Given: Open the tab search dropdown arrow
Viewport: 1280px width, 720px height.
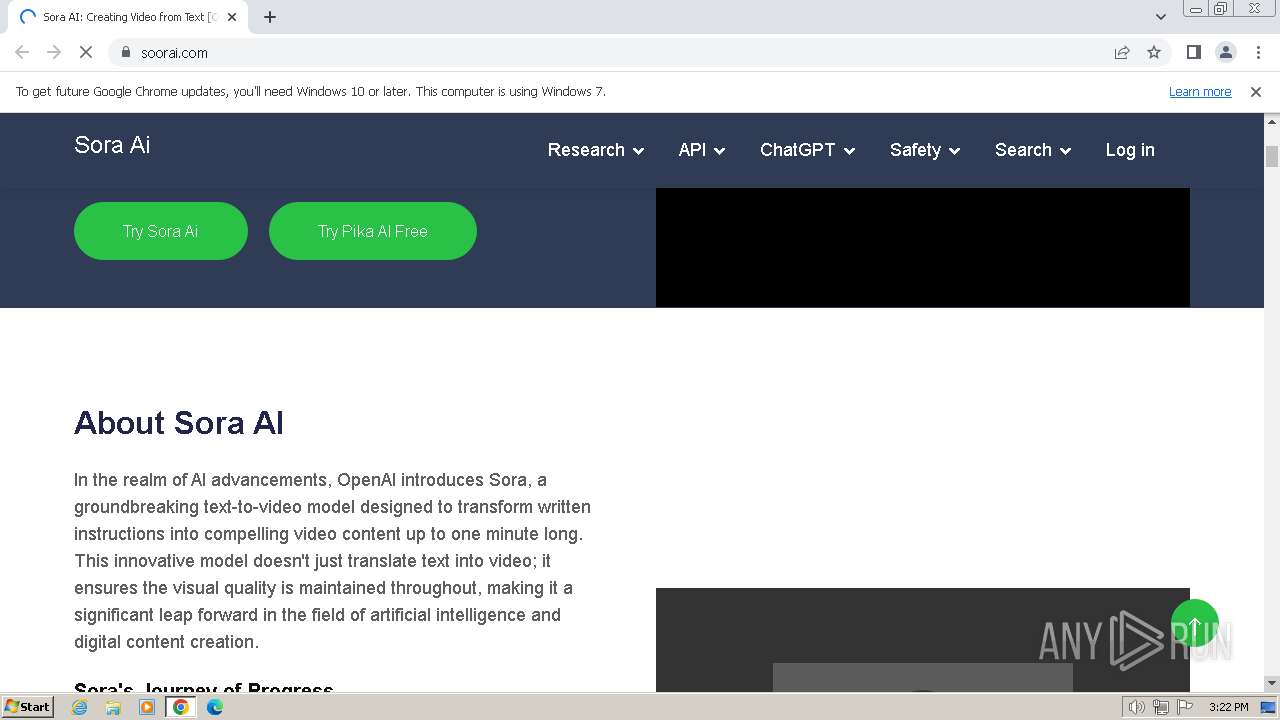Looking at the screenshot, I should [1161, 17].
